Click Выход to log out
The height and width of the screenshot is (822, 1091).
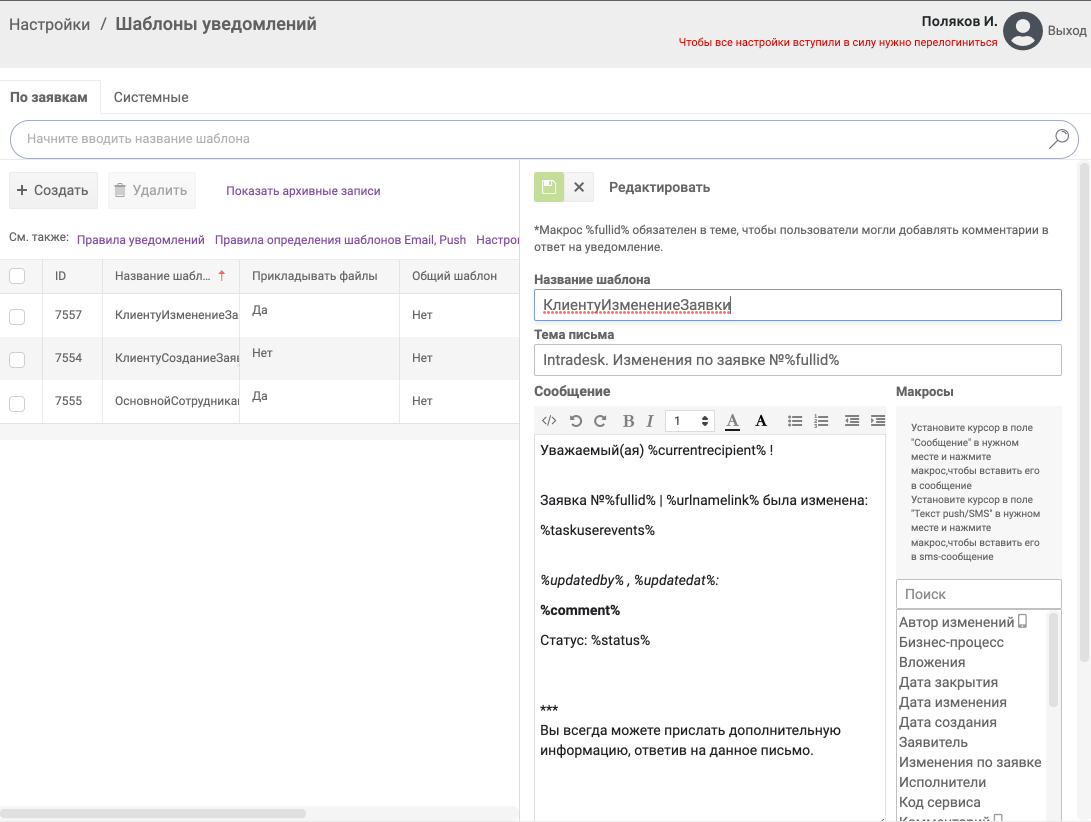coord(1067,31)
